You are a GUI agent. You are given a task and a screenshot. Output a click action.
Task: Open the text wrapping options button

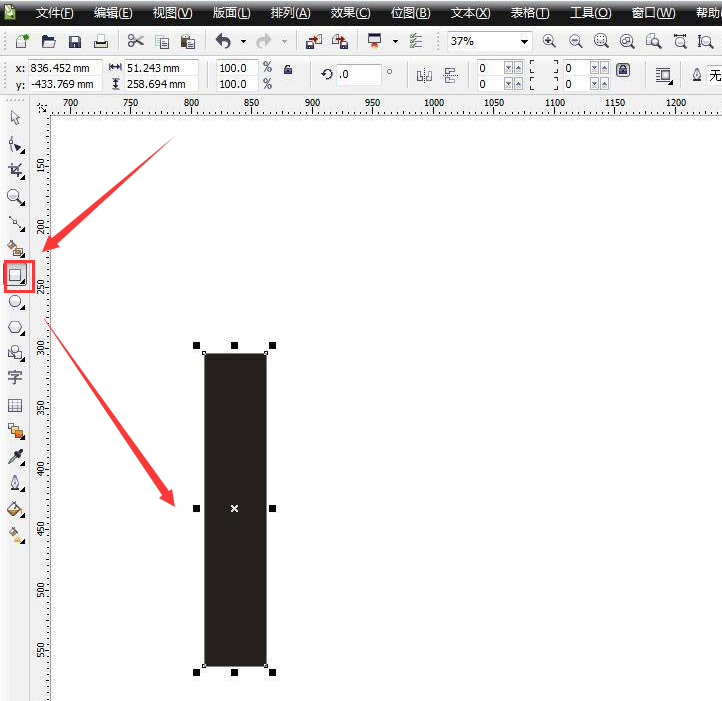click(x=664, y=76)
